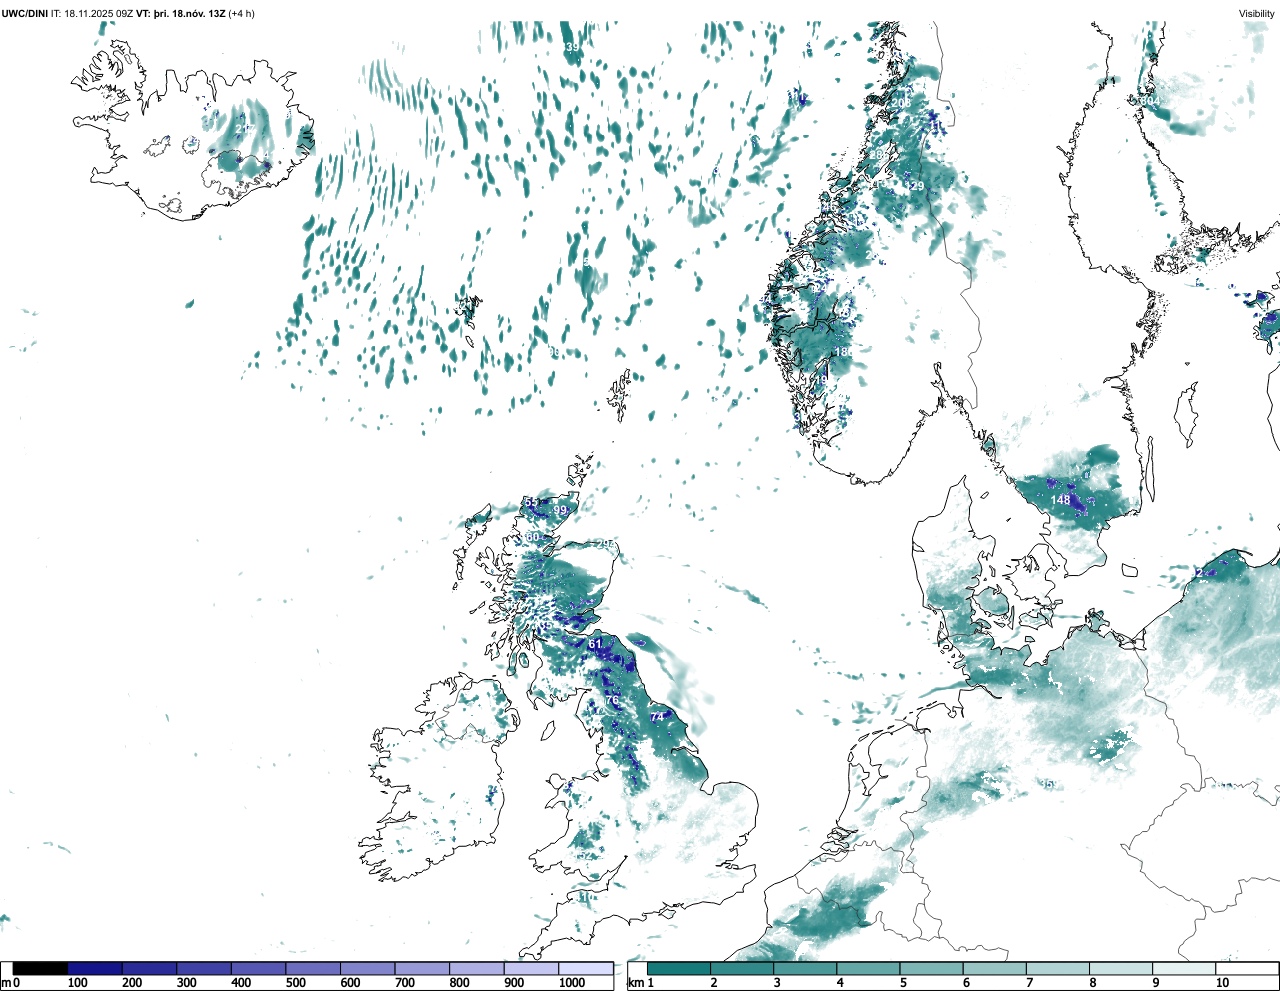
Task: Click the '129' value near Norway-Sweden border
Action: [x=914, y=186]
